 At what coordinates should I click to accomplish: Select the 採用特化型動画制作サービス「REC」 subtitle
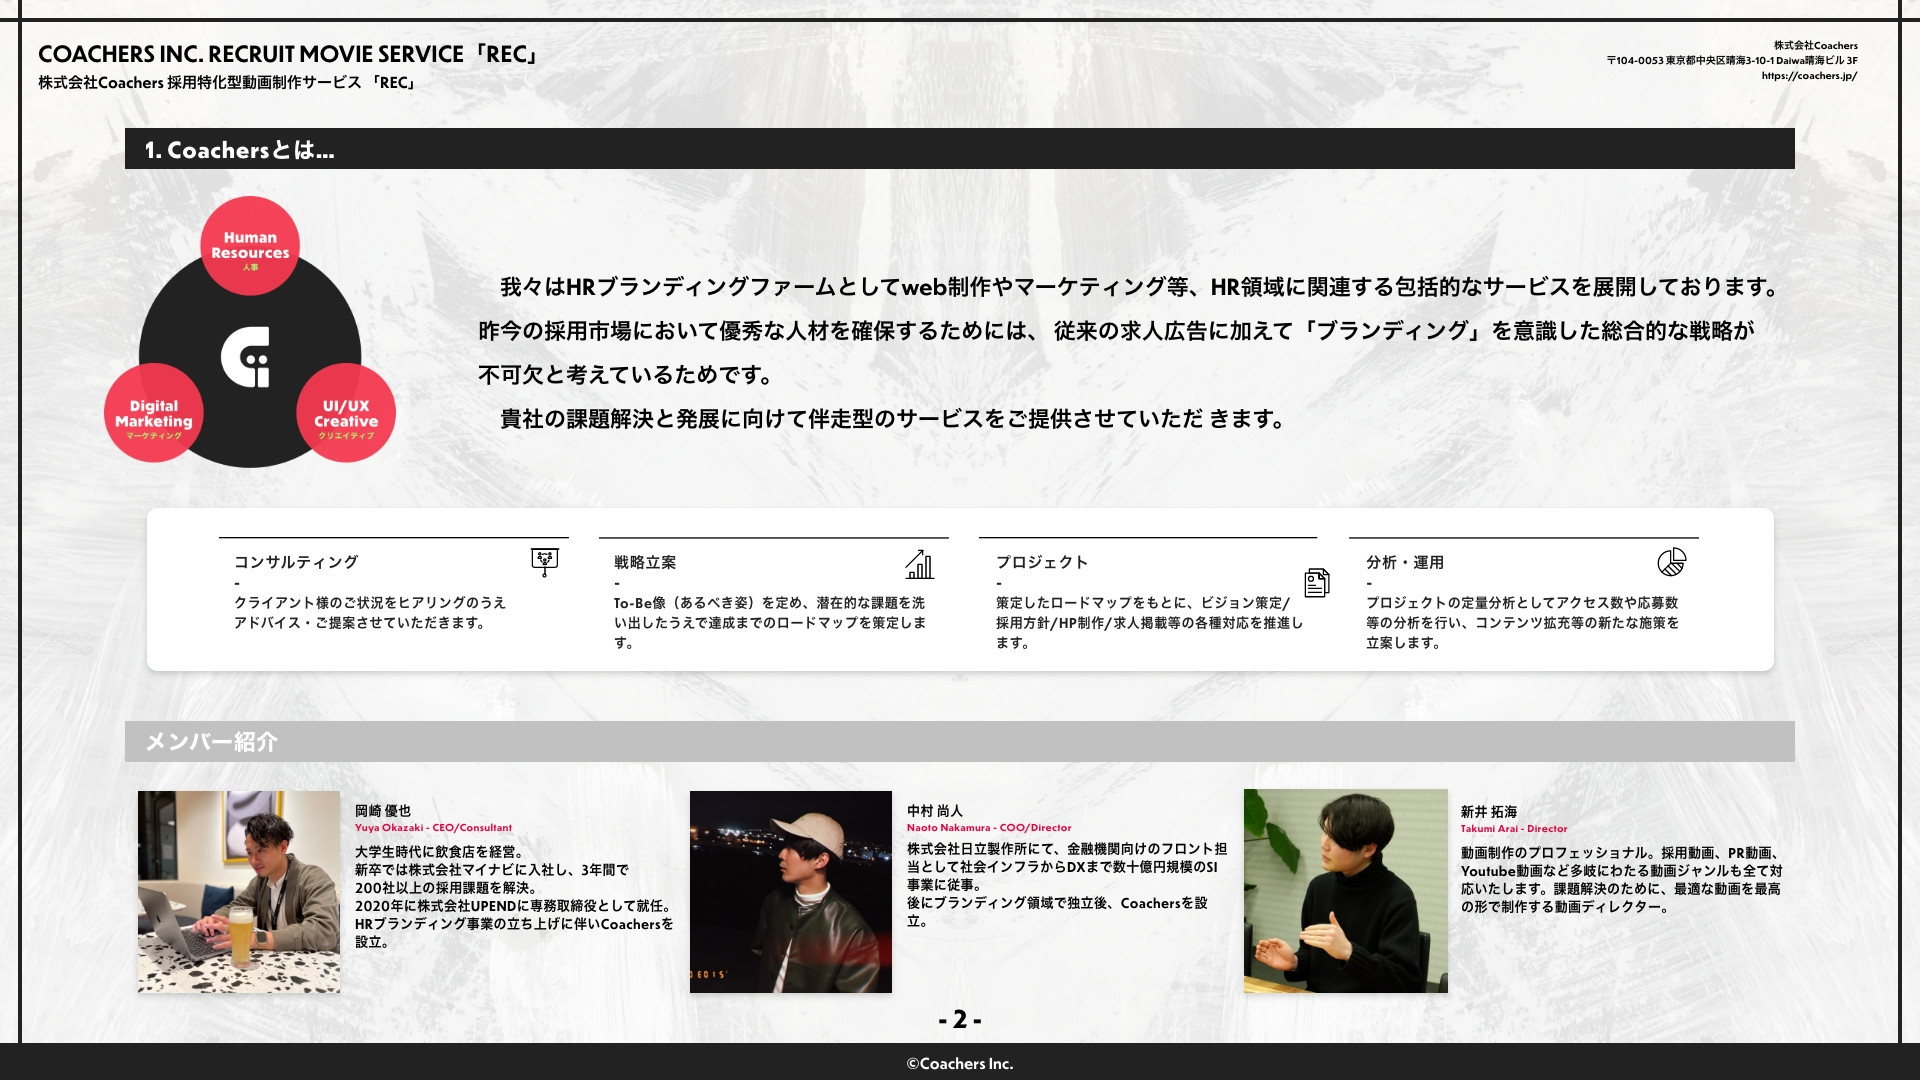pos(228,87)
